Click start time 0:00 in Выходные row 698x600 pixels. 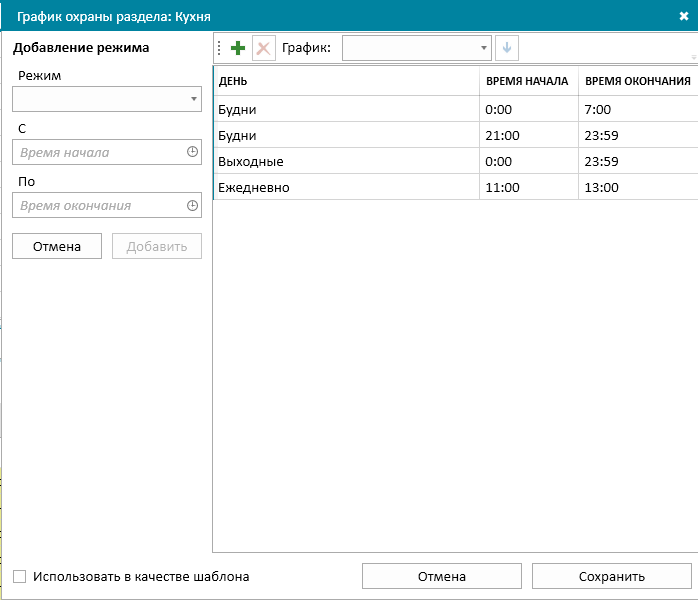click(x=529, y=161)
